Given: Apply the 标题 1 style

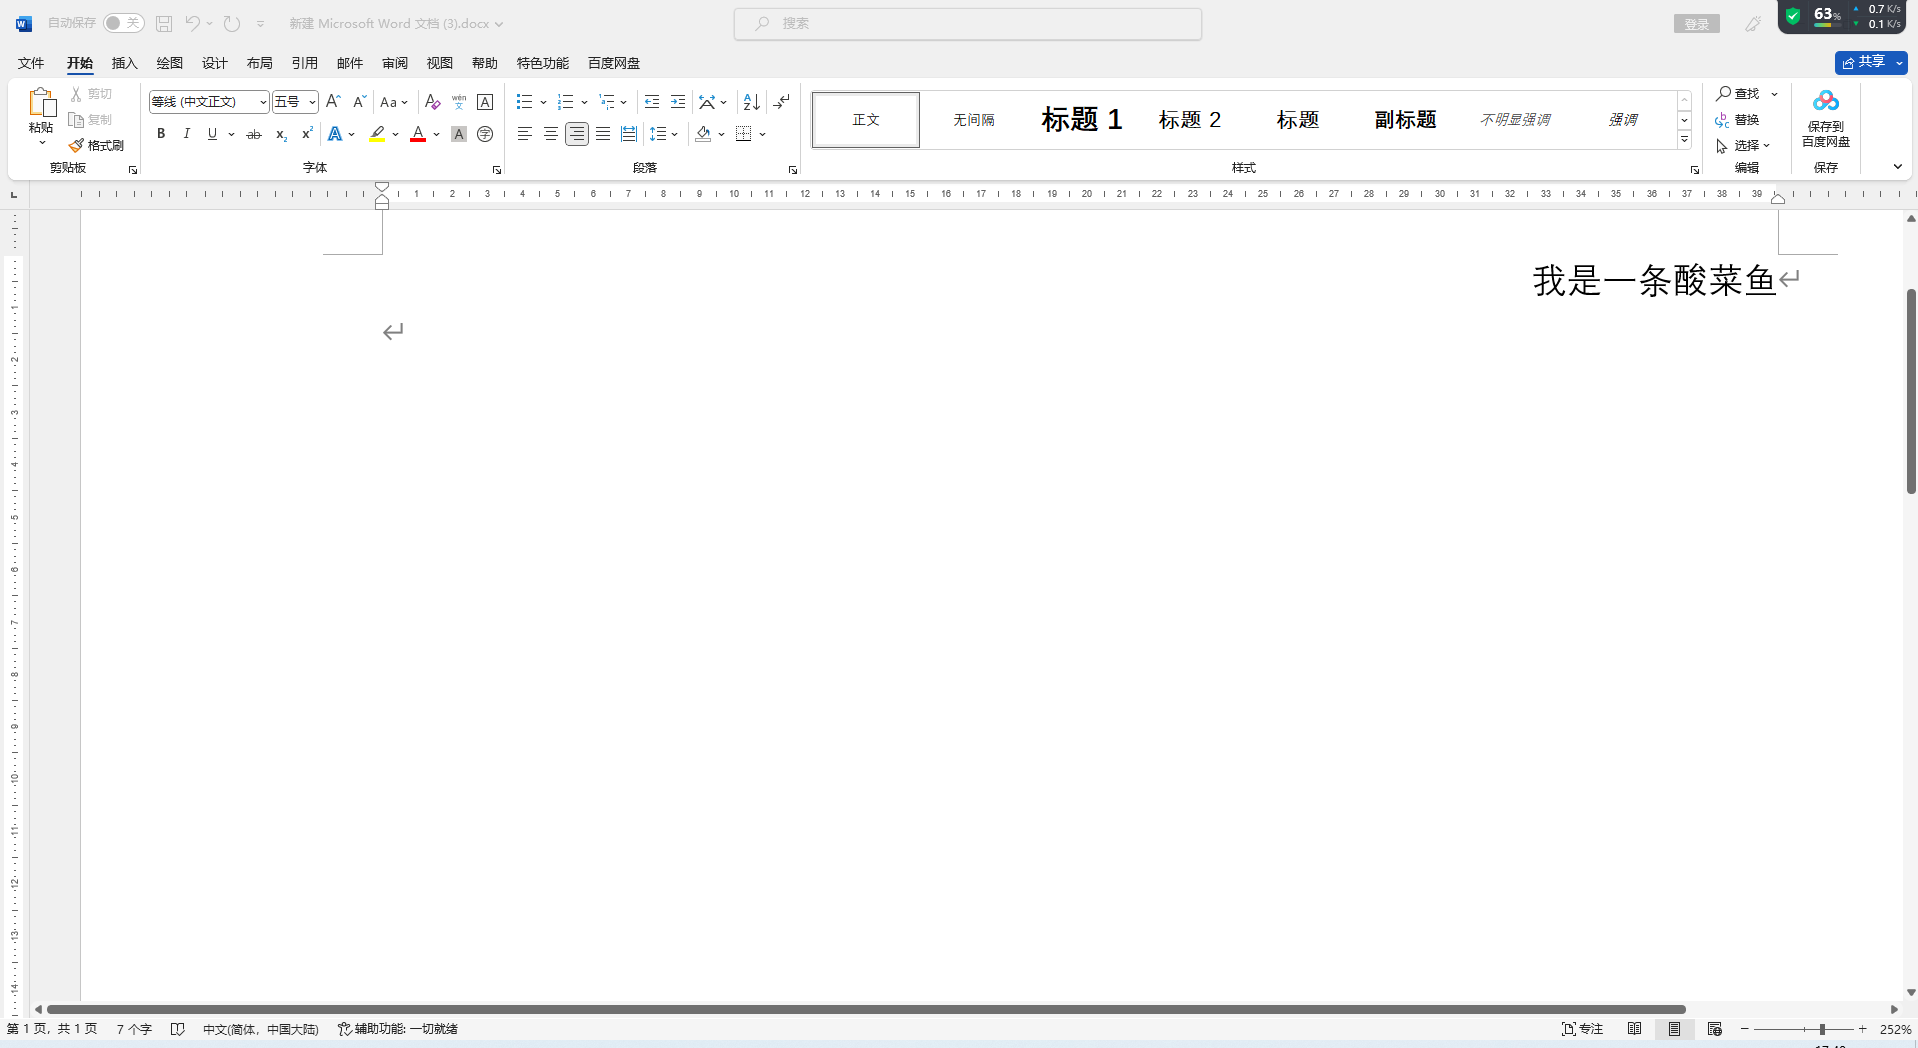Looking at the screenshot, I should click(x=1081, y=119).
